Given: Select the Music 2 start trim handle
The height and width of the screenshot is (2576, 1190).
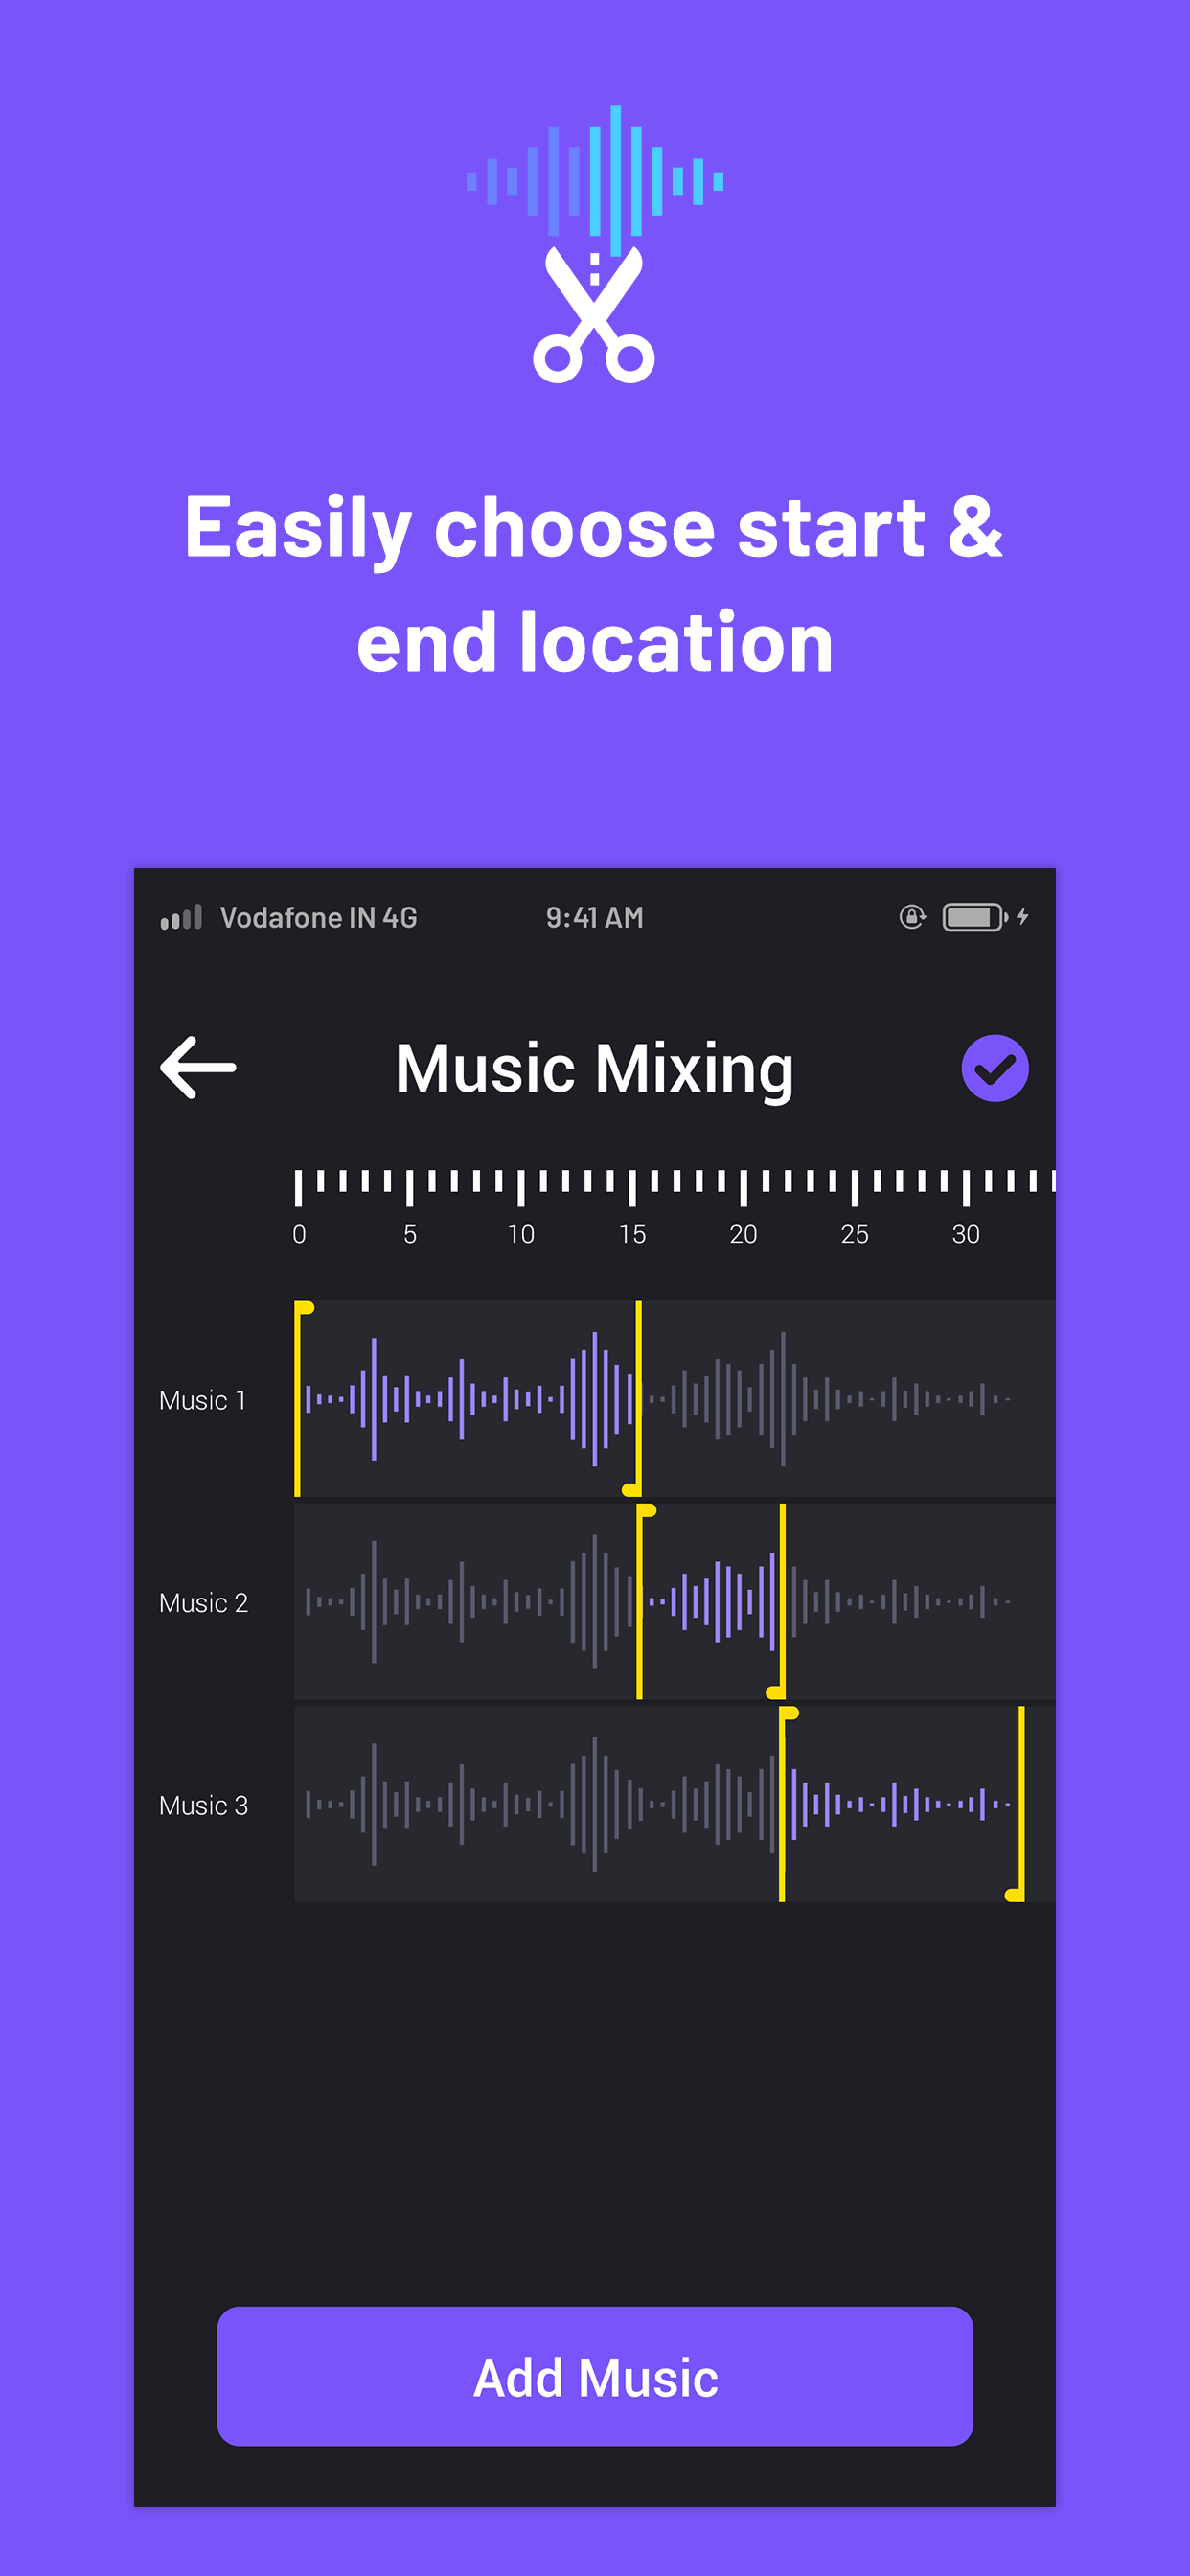Looking at the screenshot, I should tap(643, 1601).
